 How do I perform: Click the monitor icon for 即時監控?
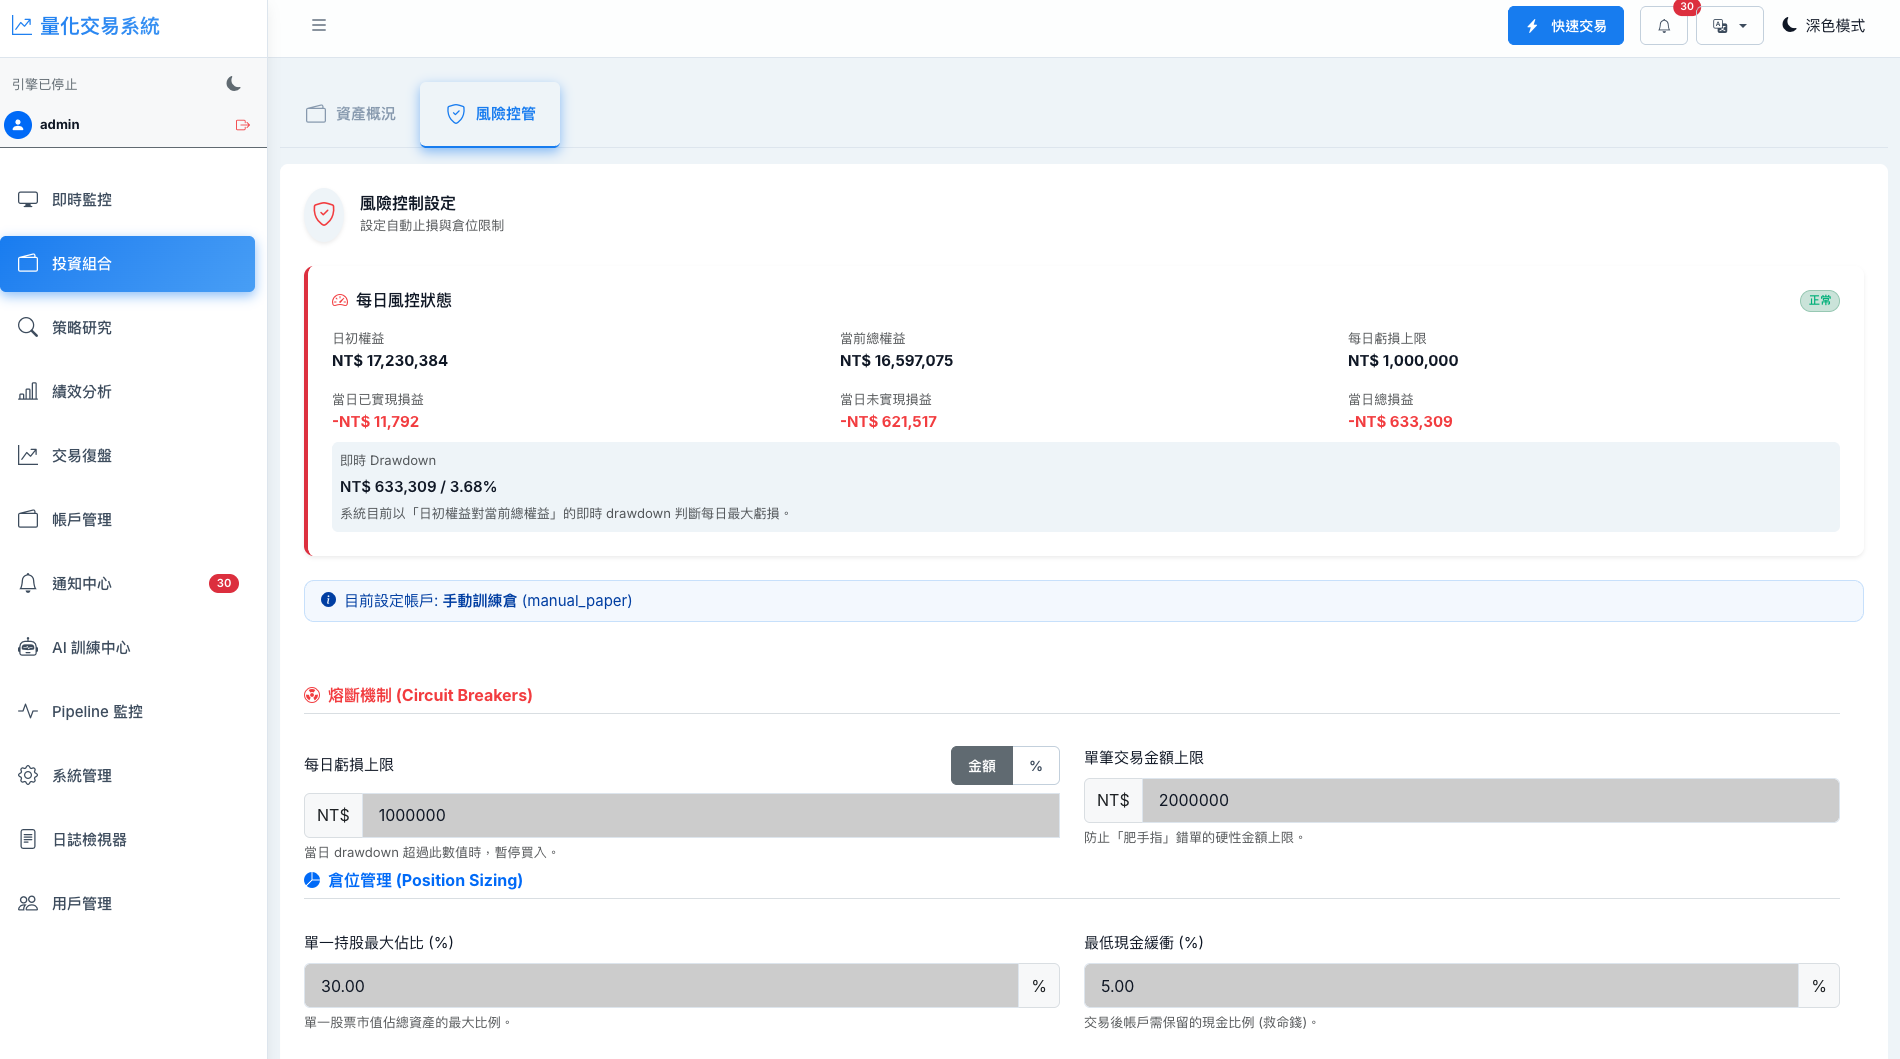coord(28,200)
